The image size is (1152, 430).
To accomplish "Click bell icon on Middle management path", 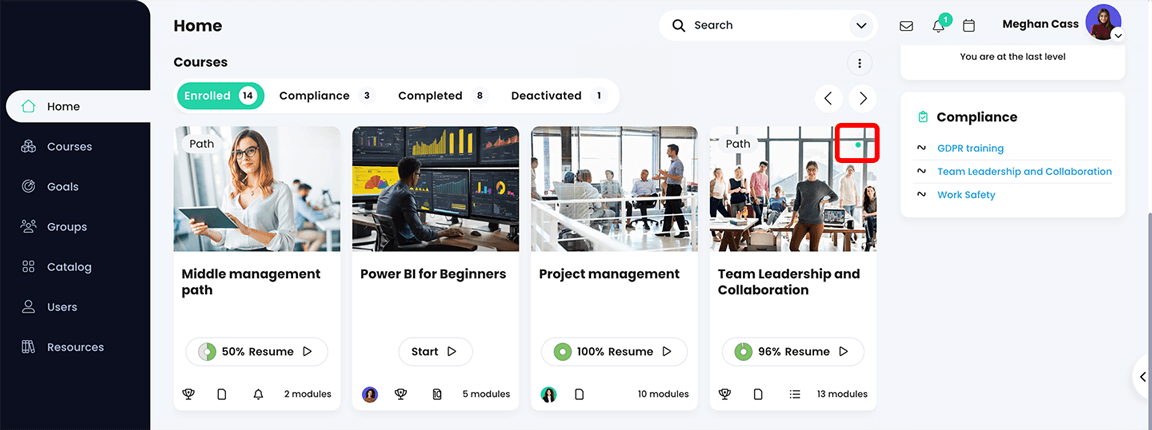I will 258,394.
